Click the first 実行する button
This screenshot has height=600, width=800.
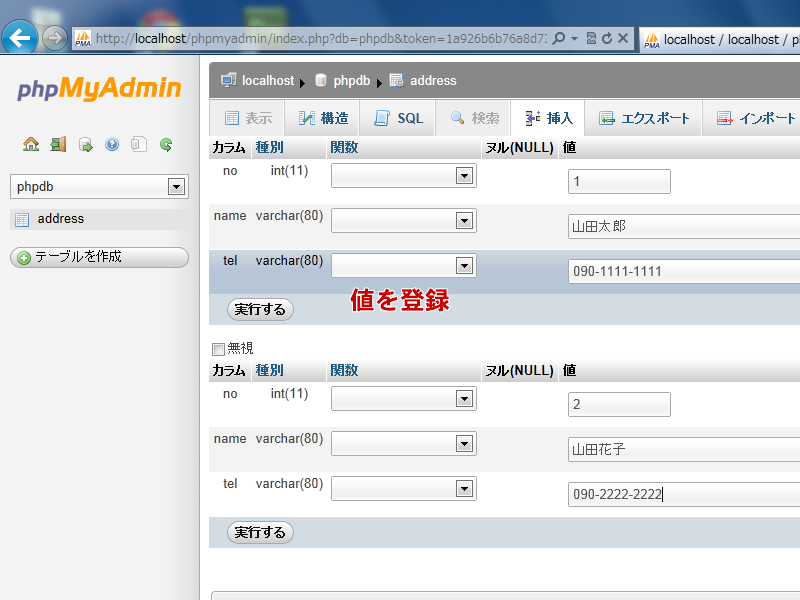point(260,309)
